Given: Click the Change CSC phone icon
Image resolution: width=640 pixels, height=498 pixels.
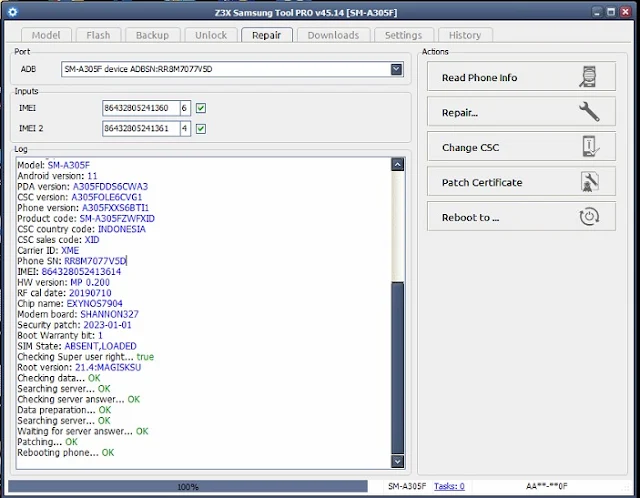Looking at the screenshot, I should [590, 147].
